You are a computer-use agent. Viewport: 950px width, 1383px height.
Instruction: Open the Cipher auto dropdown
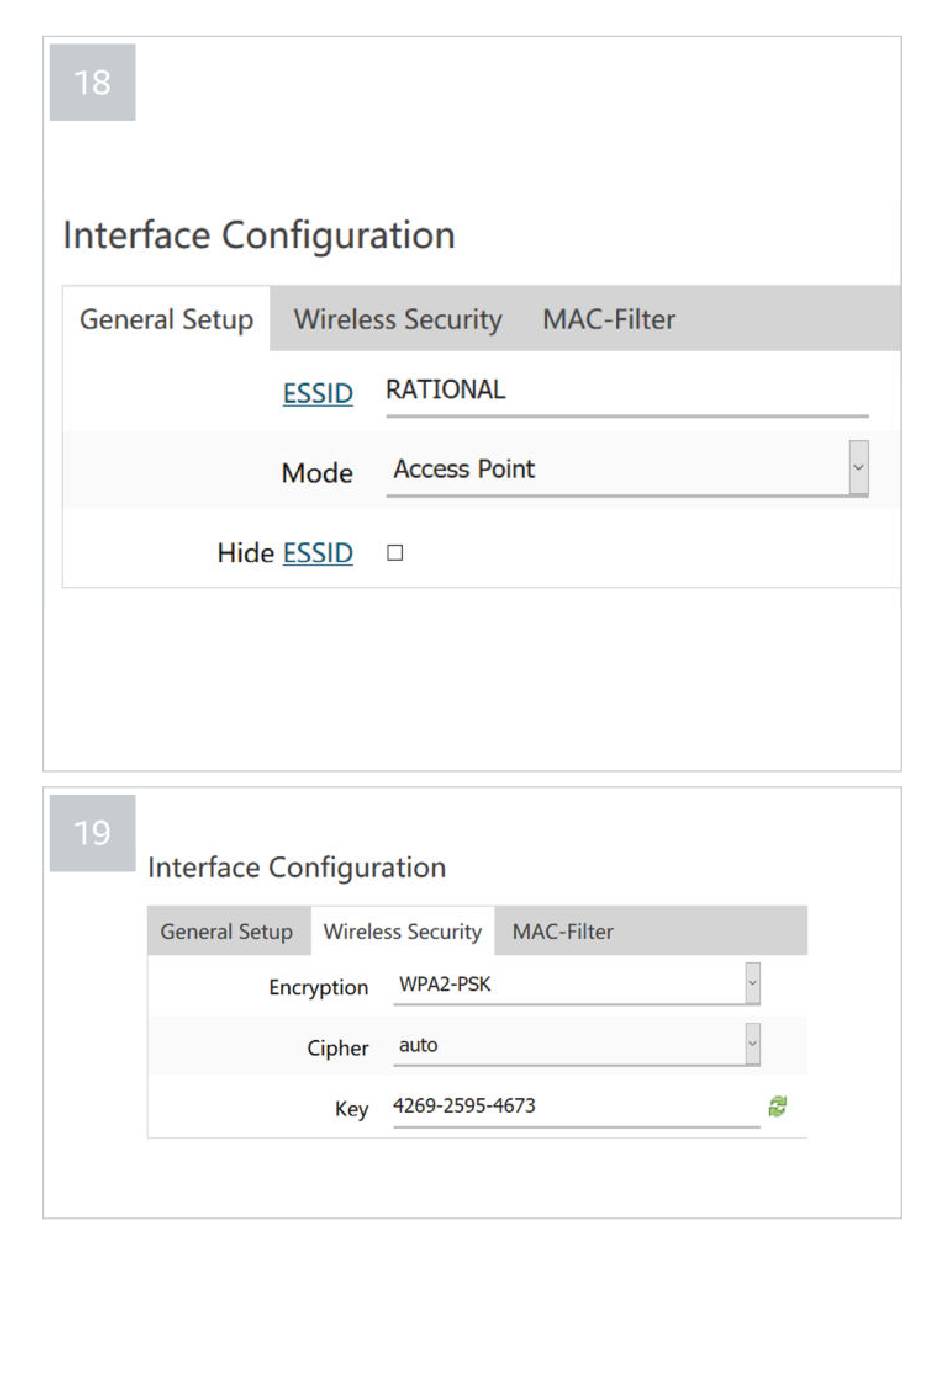pos(577,1045)
